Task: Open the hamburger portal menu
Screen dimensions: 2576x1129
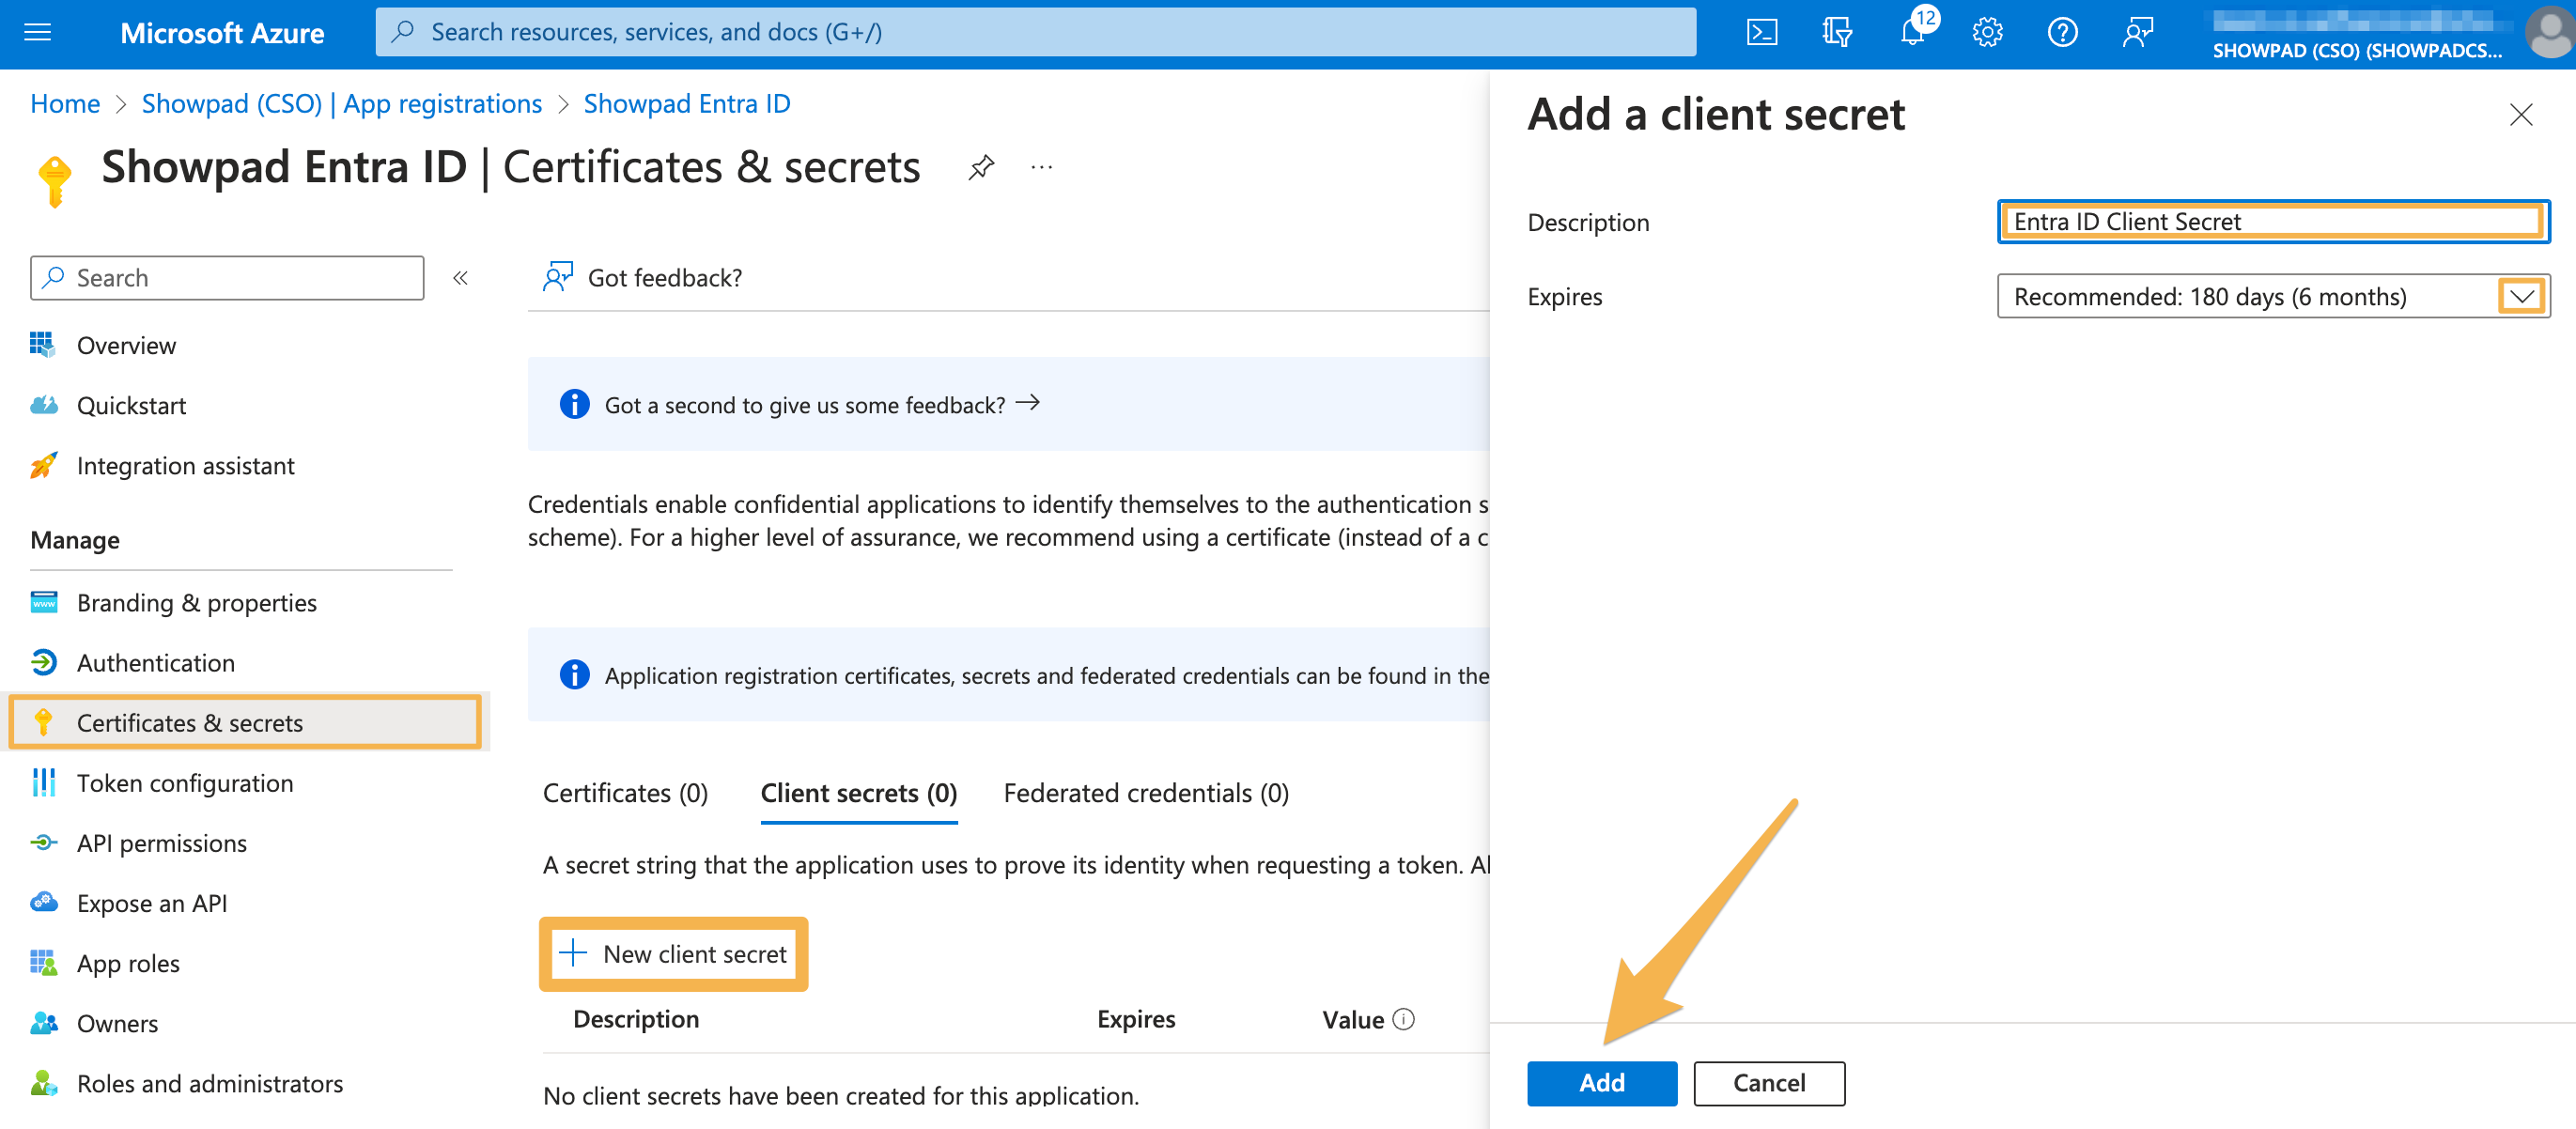Action: (x=37, y=32)
